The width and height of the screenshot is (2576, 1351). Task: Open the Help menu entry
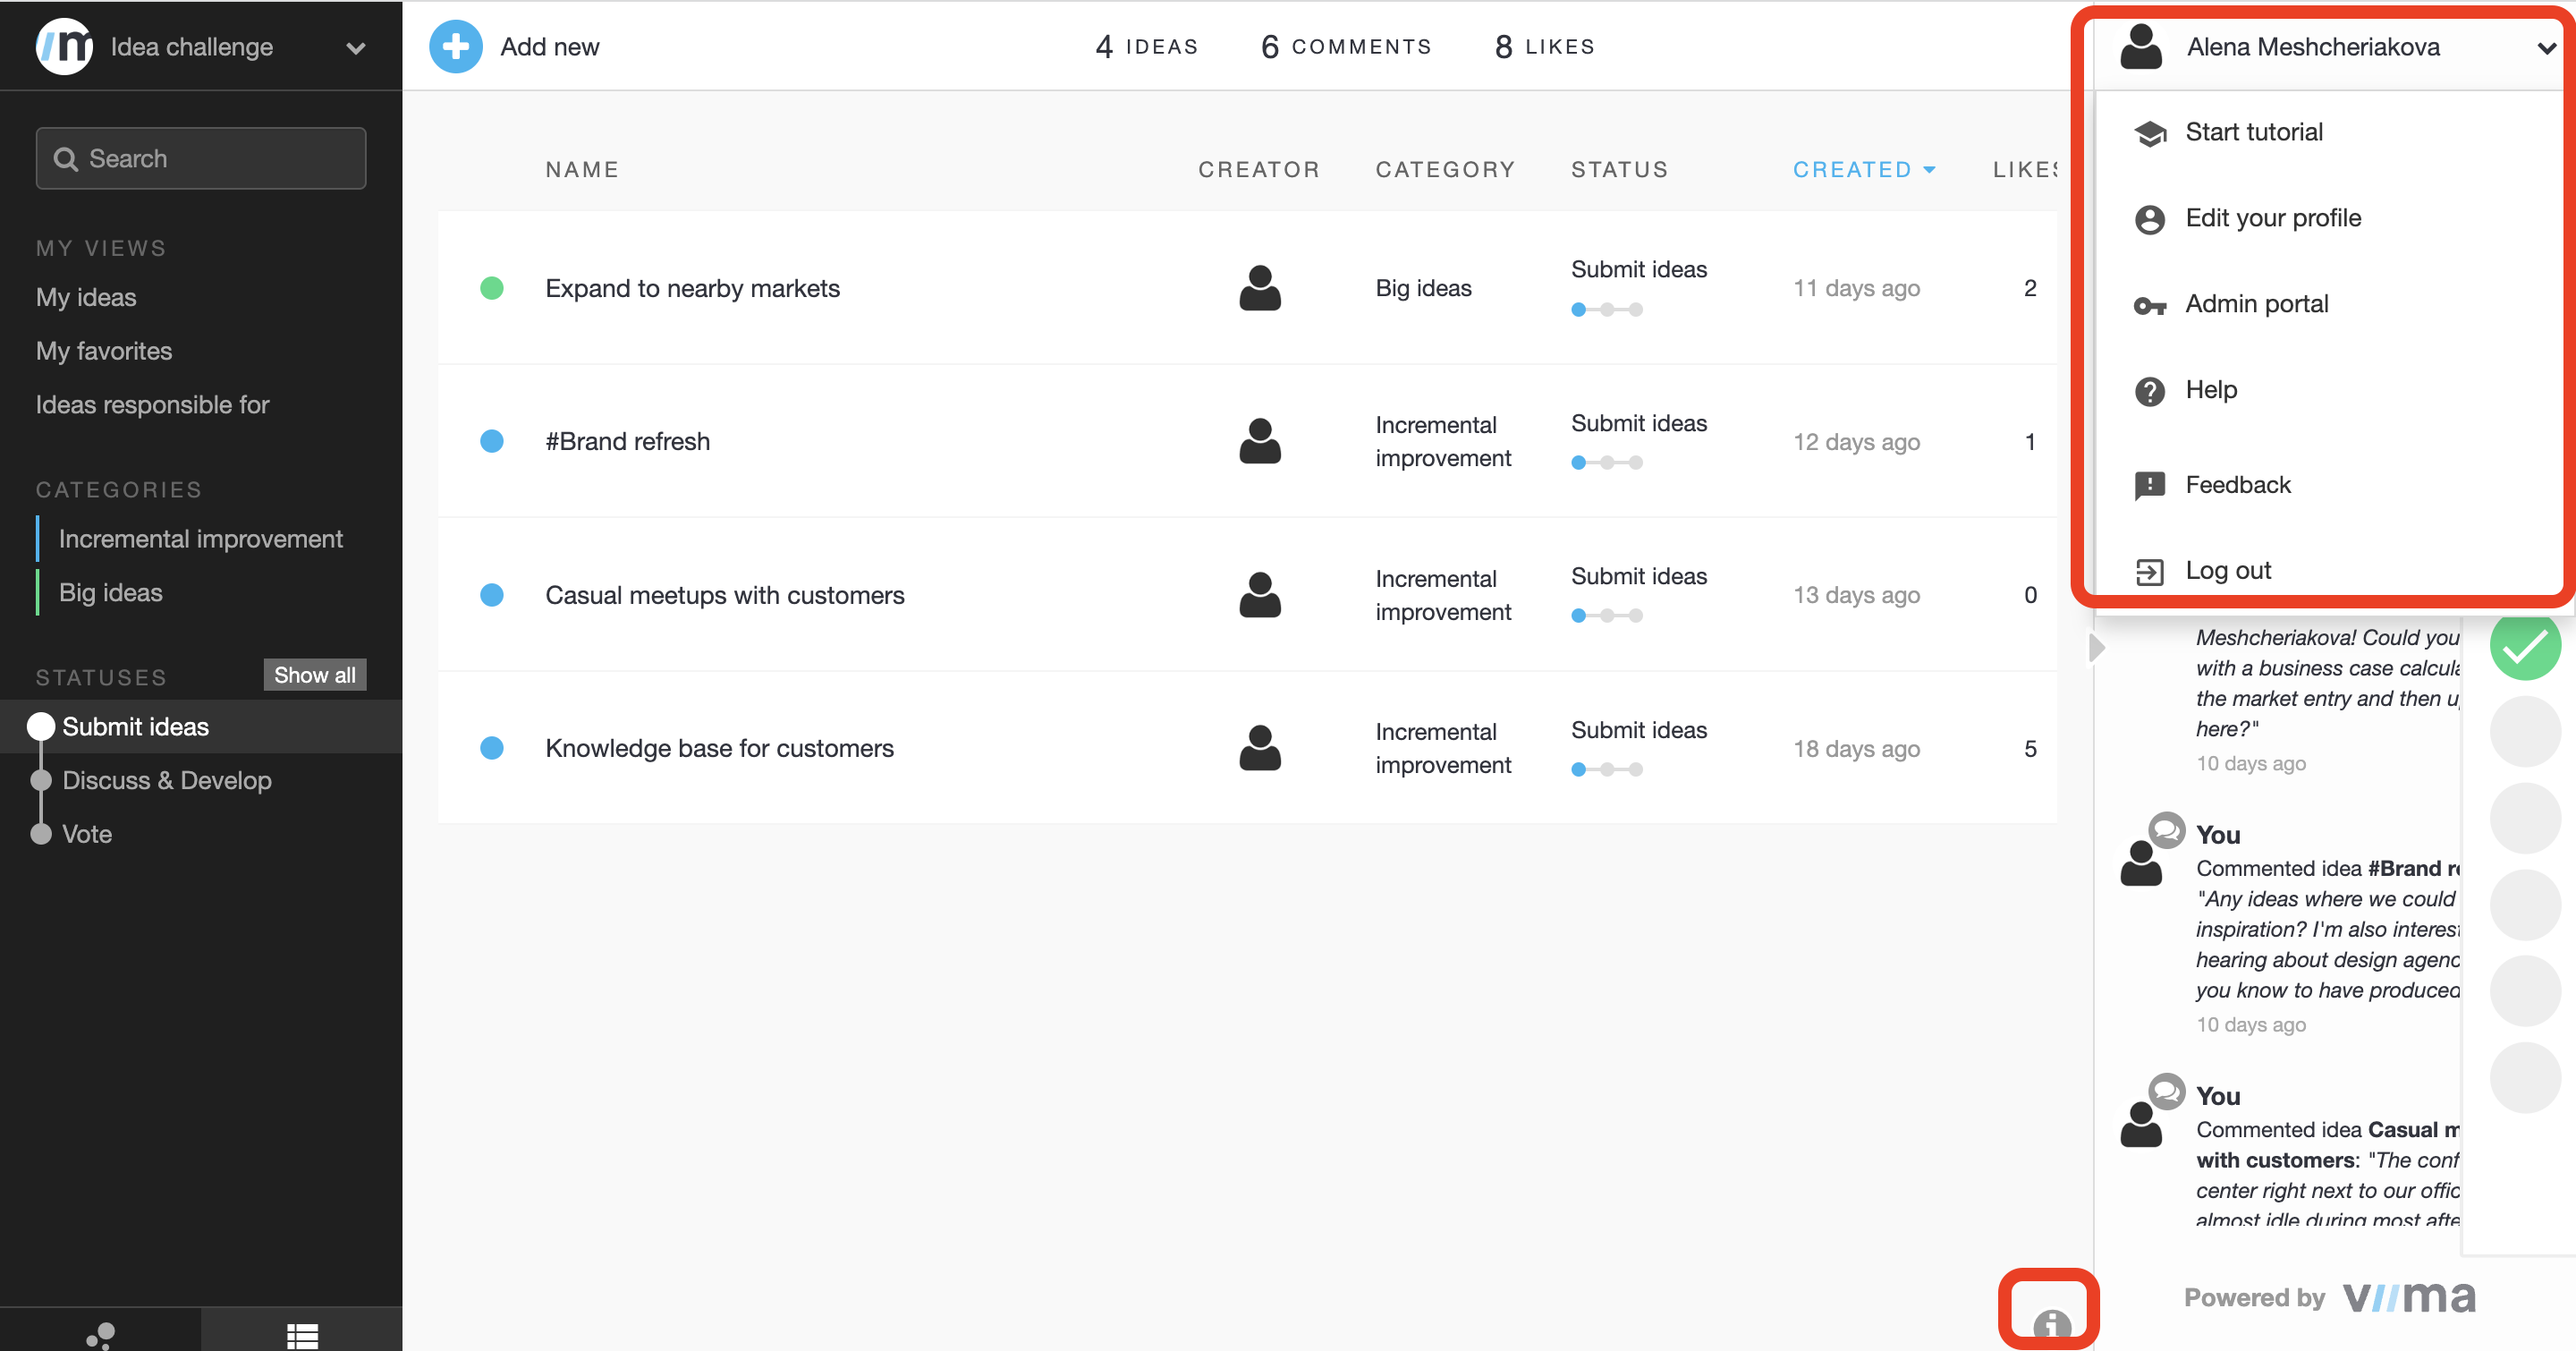2210,390
